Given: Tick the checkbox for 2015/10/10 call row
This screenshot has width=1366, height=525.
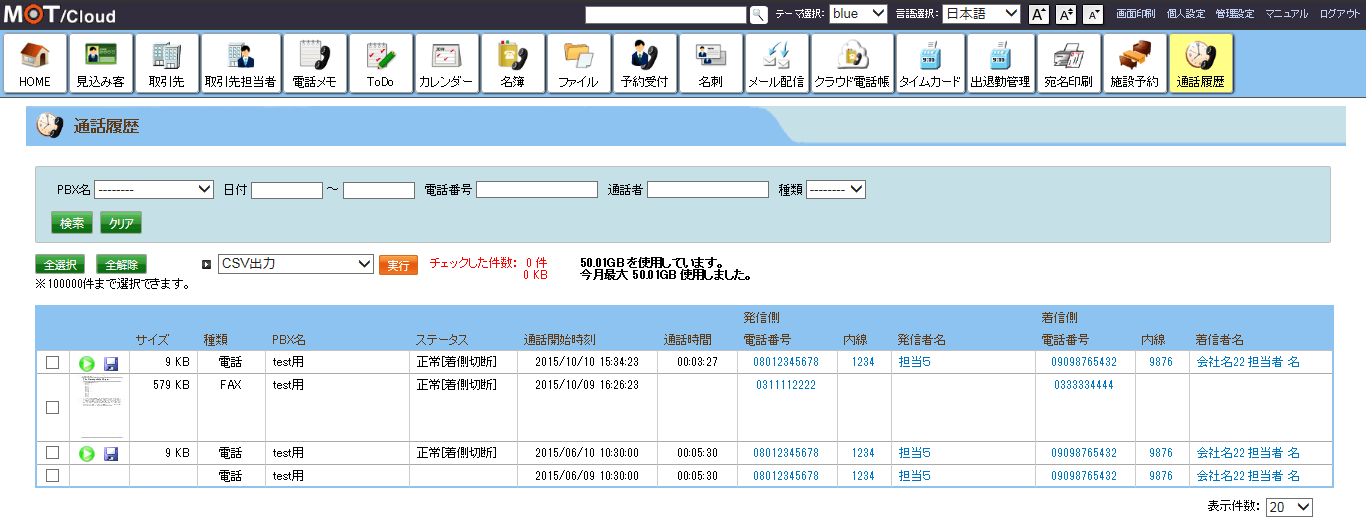Looking at the screenshot, I should coord(52,362).
